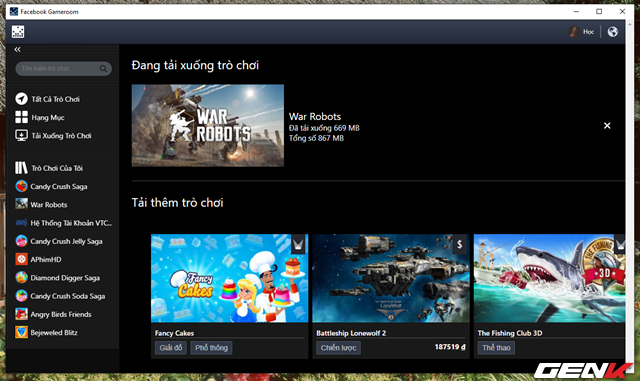The image size is (640, 381).
Task: Select Tải Xuống Trò Chơi menu label
Action: click(61, 136)
